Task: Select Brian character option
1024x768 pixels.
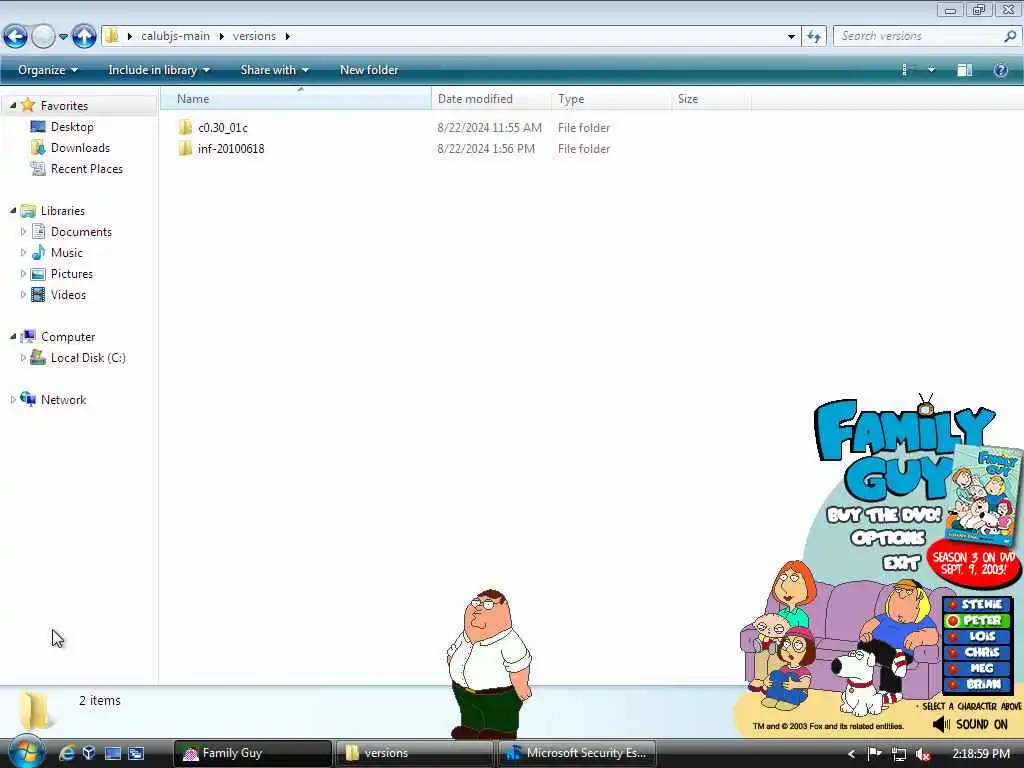Action: point(976,684)
